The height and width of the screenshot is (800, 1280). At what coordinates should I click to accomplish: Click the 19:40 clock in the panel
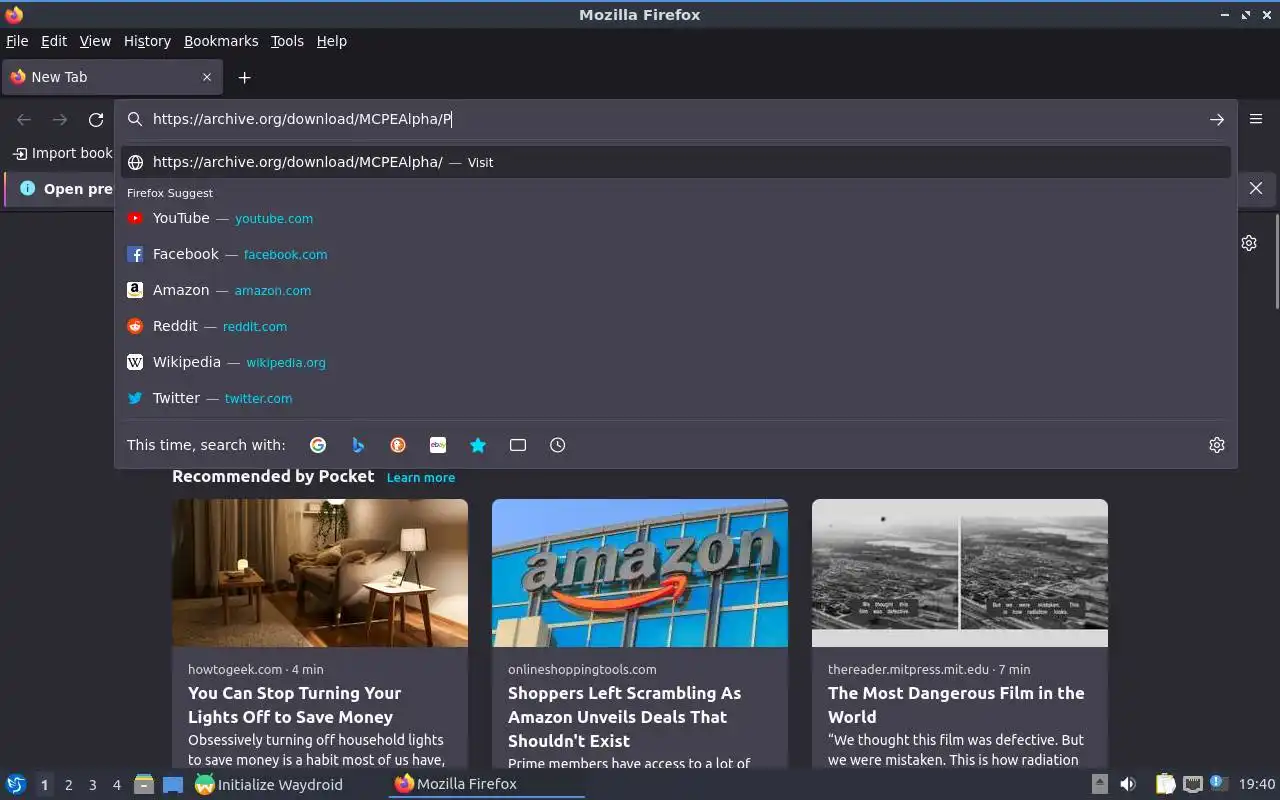1257,784
